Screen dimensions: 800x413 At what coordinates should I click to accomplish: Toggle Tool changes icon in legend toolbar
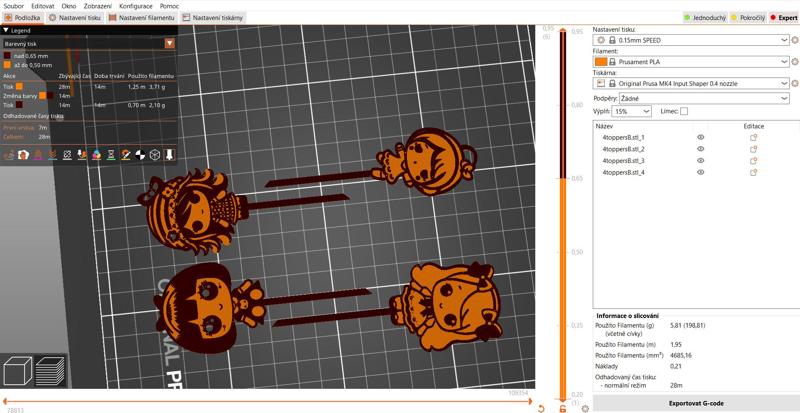click(x=82, y=155)
